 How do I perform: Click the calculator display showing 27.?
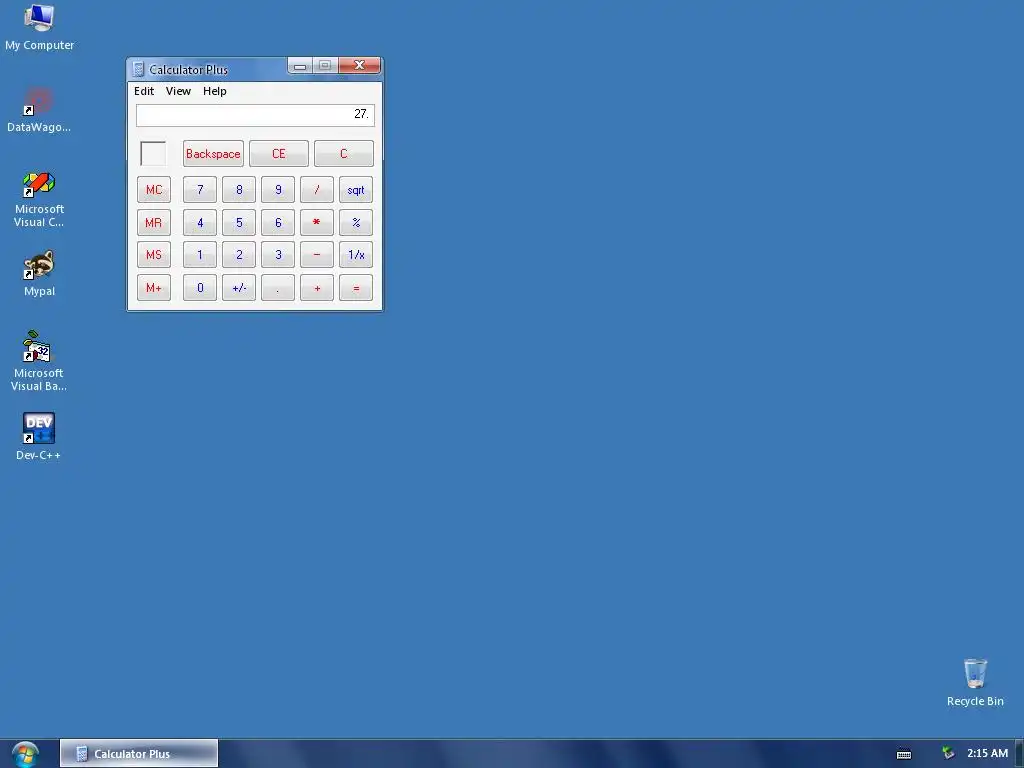(x=255, y=115)
